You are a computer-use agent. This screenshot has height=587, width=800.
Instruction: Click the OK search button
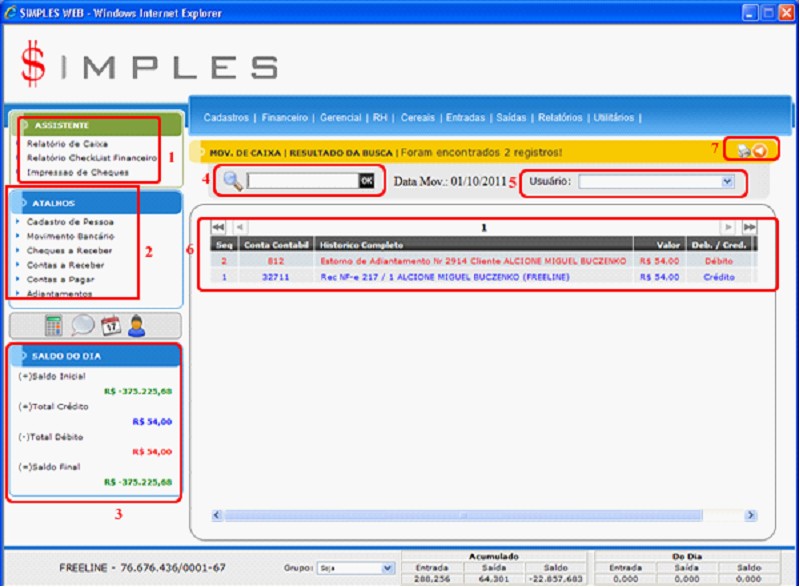(366, 181)
